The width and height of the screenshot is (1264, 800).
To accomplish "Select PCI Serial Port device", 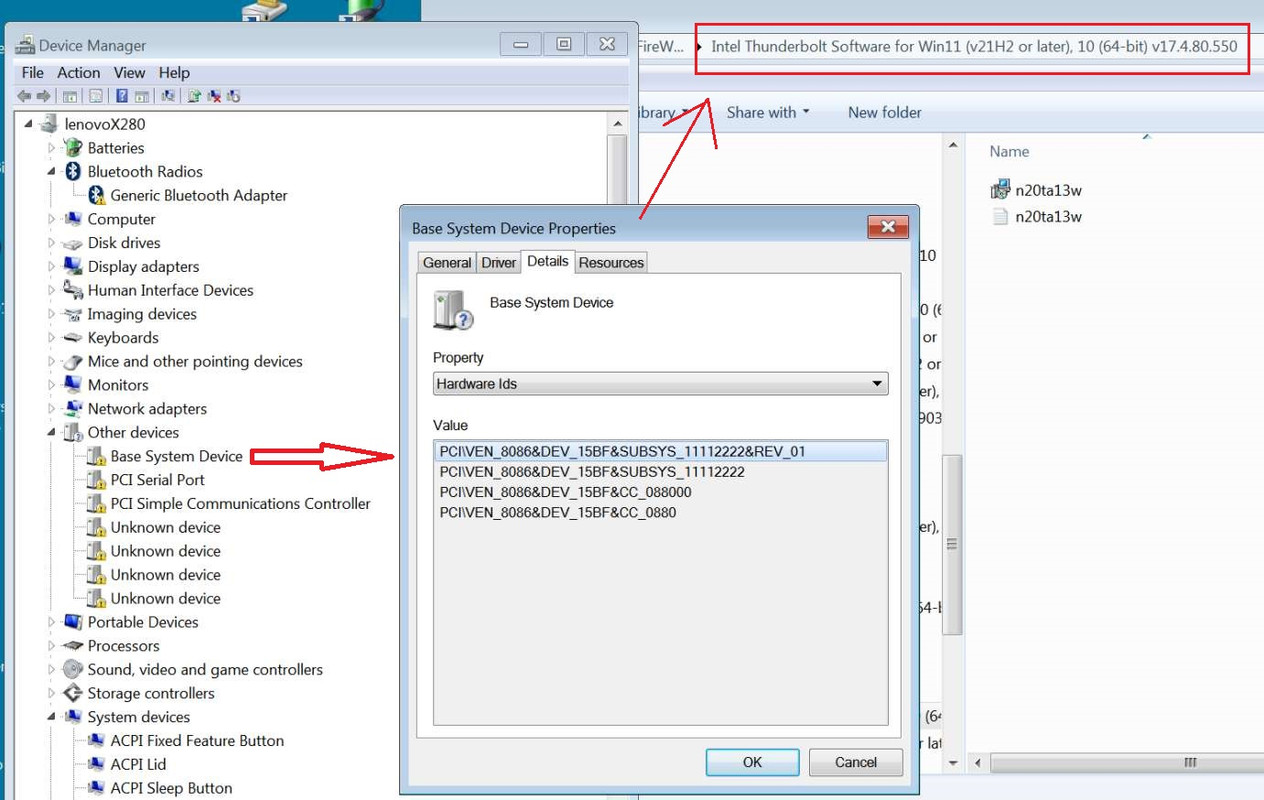I will (x=157, y=480).
